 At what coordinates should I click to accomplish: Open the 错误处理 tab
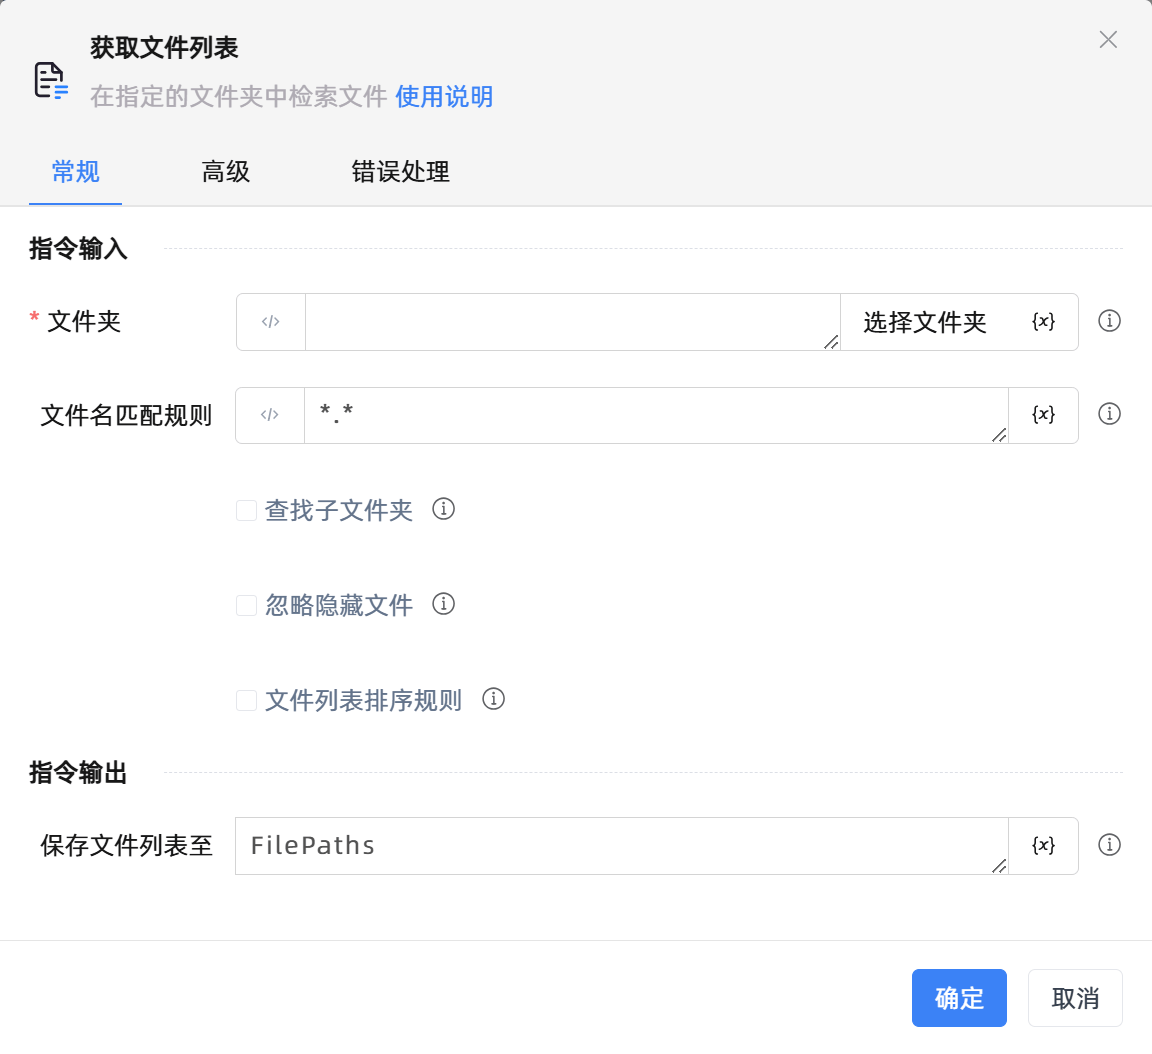coord(400,172)
